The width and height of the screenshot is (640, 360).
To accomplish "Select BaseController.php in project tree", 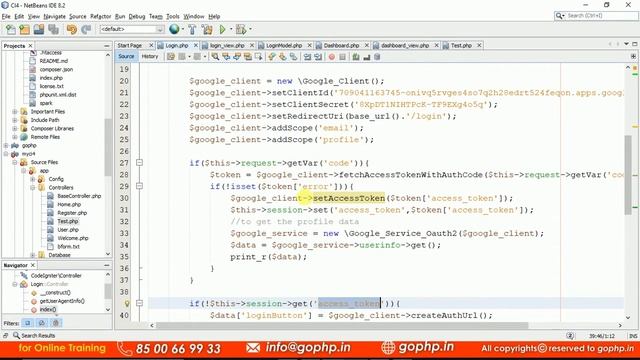I will pyautogui.click(x=79, y=196).
